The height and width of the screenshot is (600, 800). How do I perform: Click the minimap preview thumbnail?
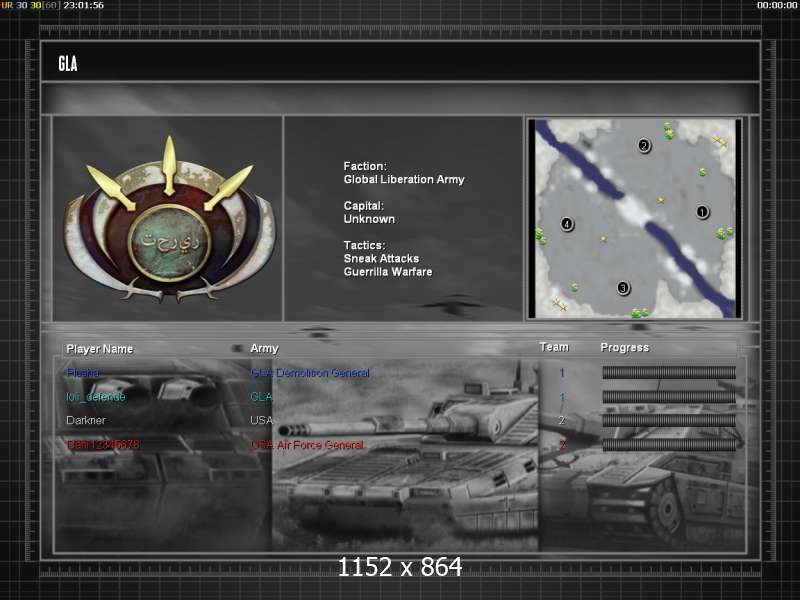tap(634, 218)
